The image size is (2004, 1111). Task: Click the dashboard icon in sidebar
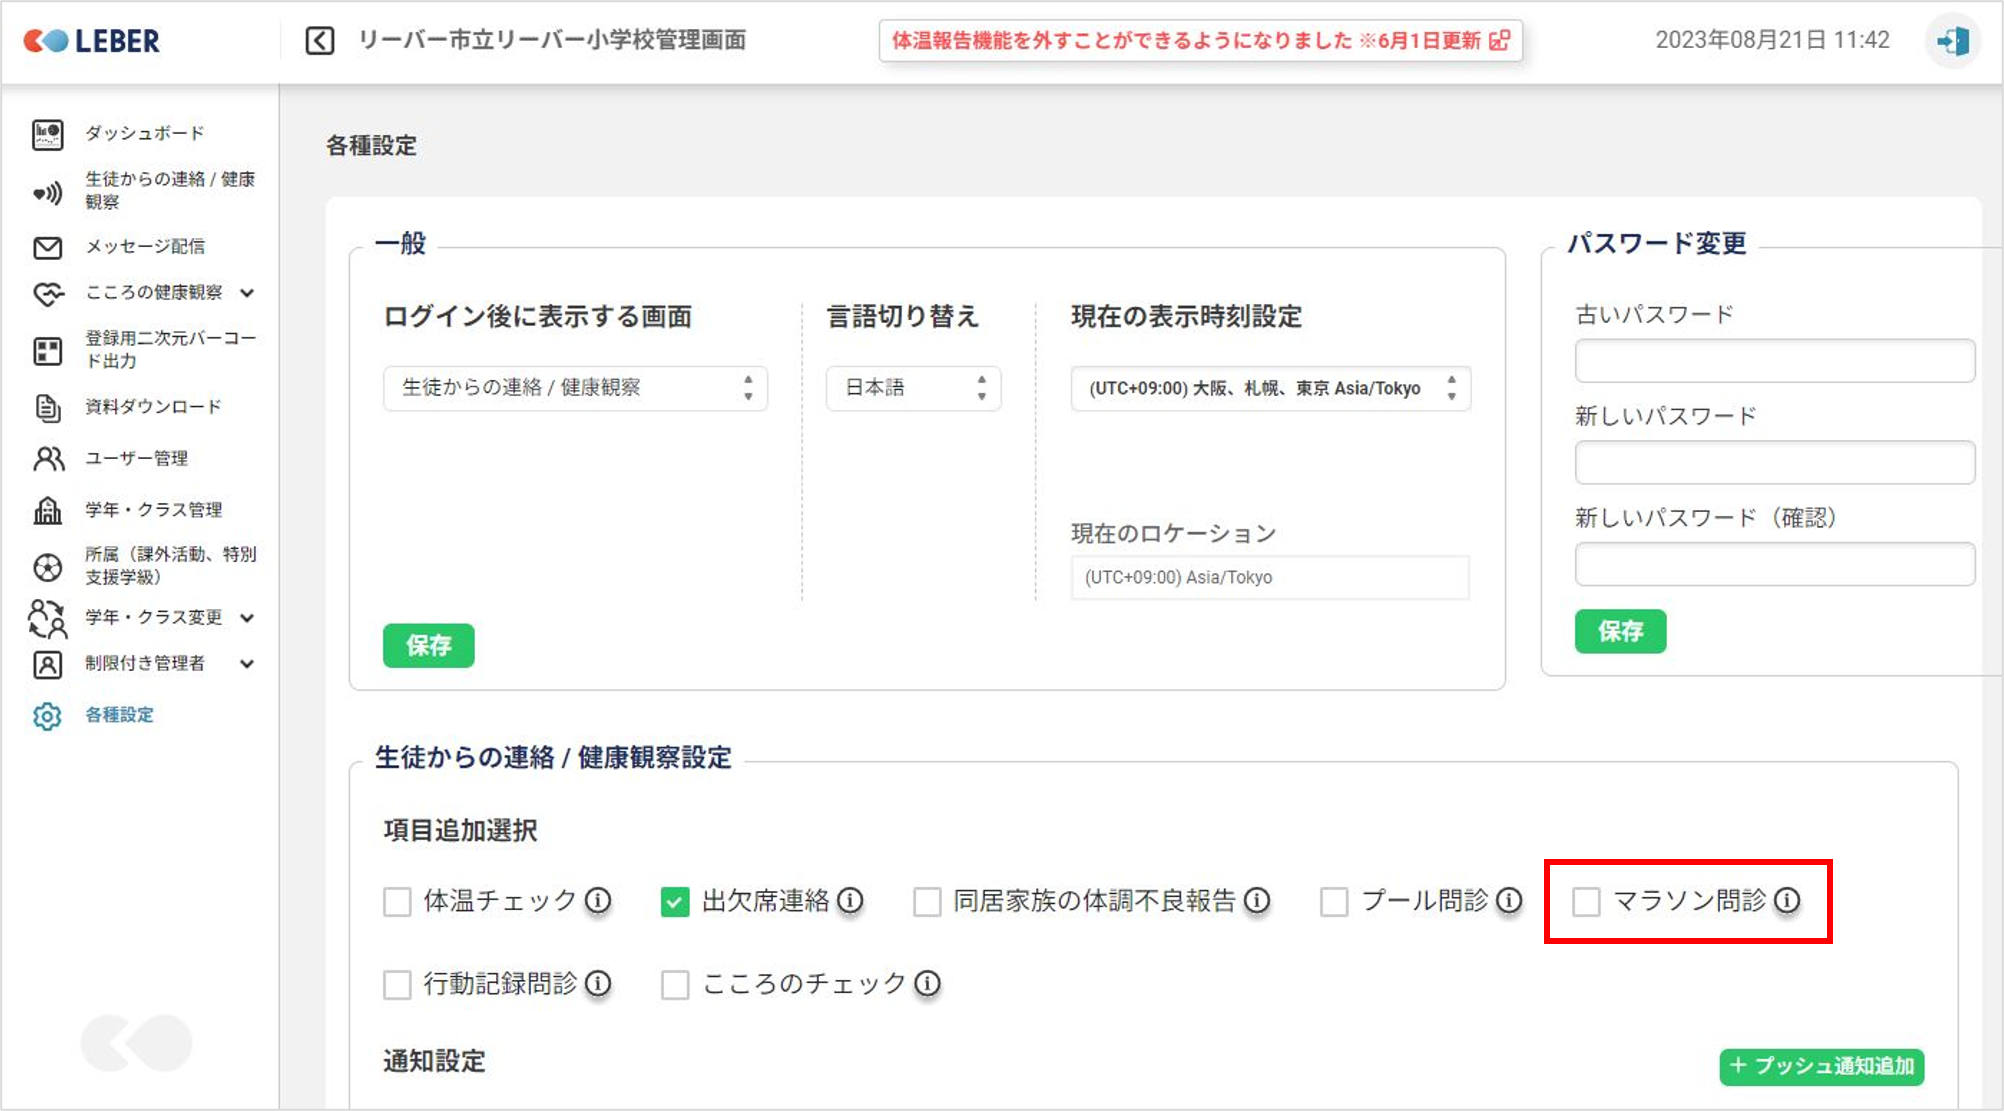(x=47, y=134)
